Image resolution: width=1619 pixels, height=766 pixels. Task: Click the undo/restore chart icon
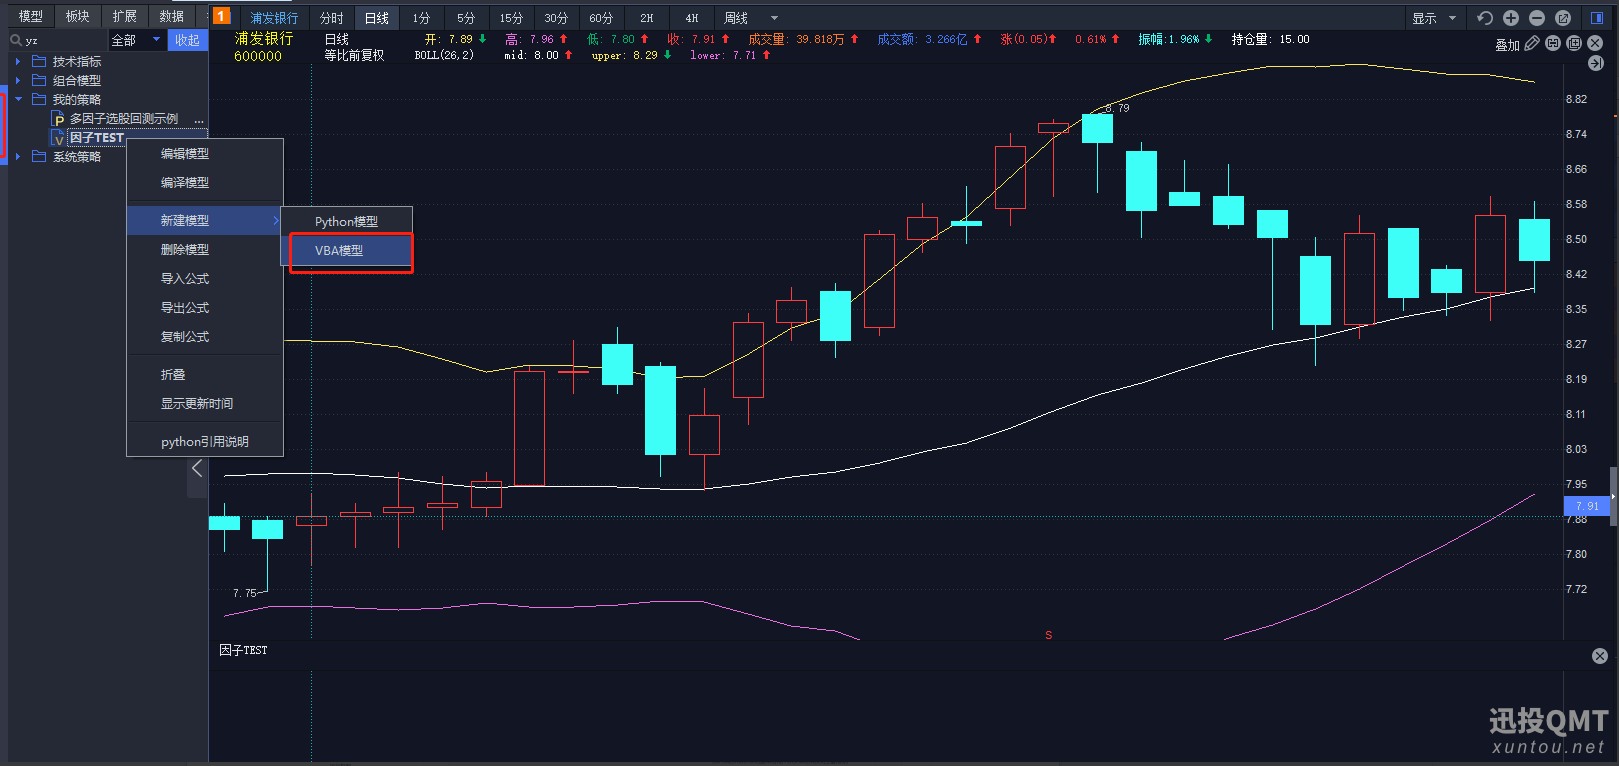[x=1485, y=18]
